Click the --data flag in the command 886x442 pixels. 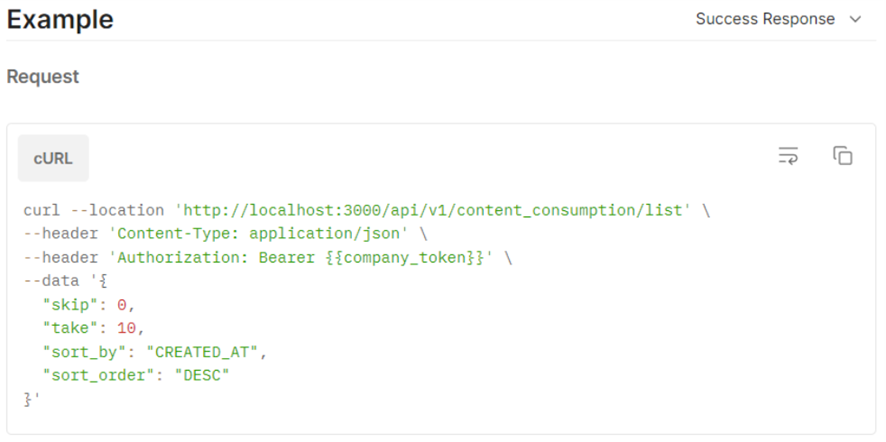click(50, 282)
